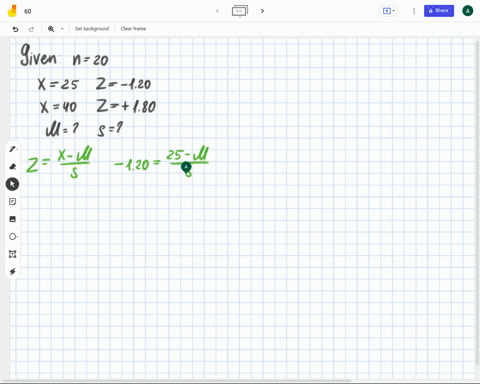
Task: Click the green '-1.20 =' writing
Action: tap(137, 164)
